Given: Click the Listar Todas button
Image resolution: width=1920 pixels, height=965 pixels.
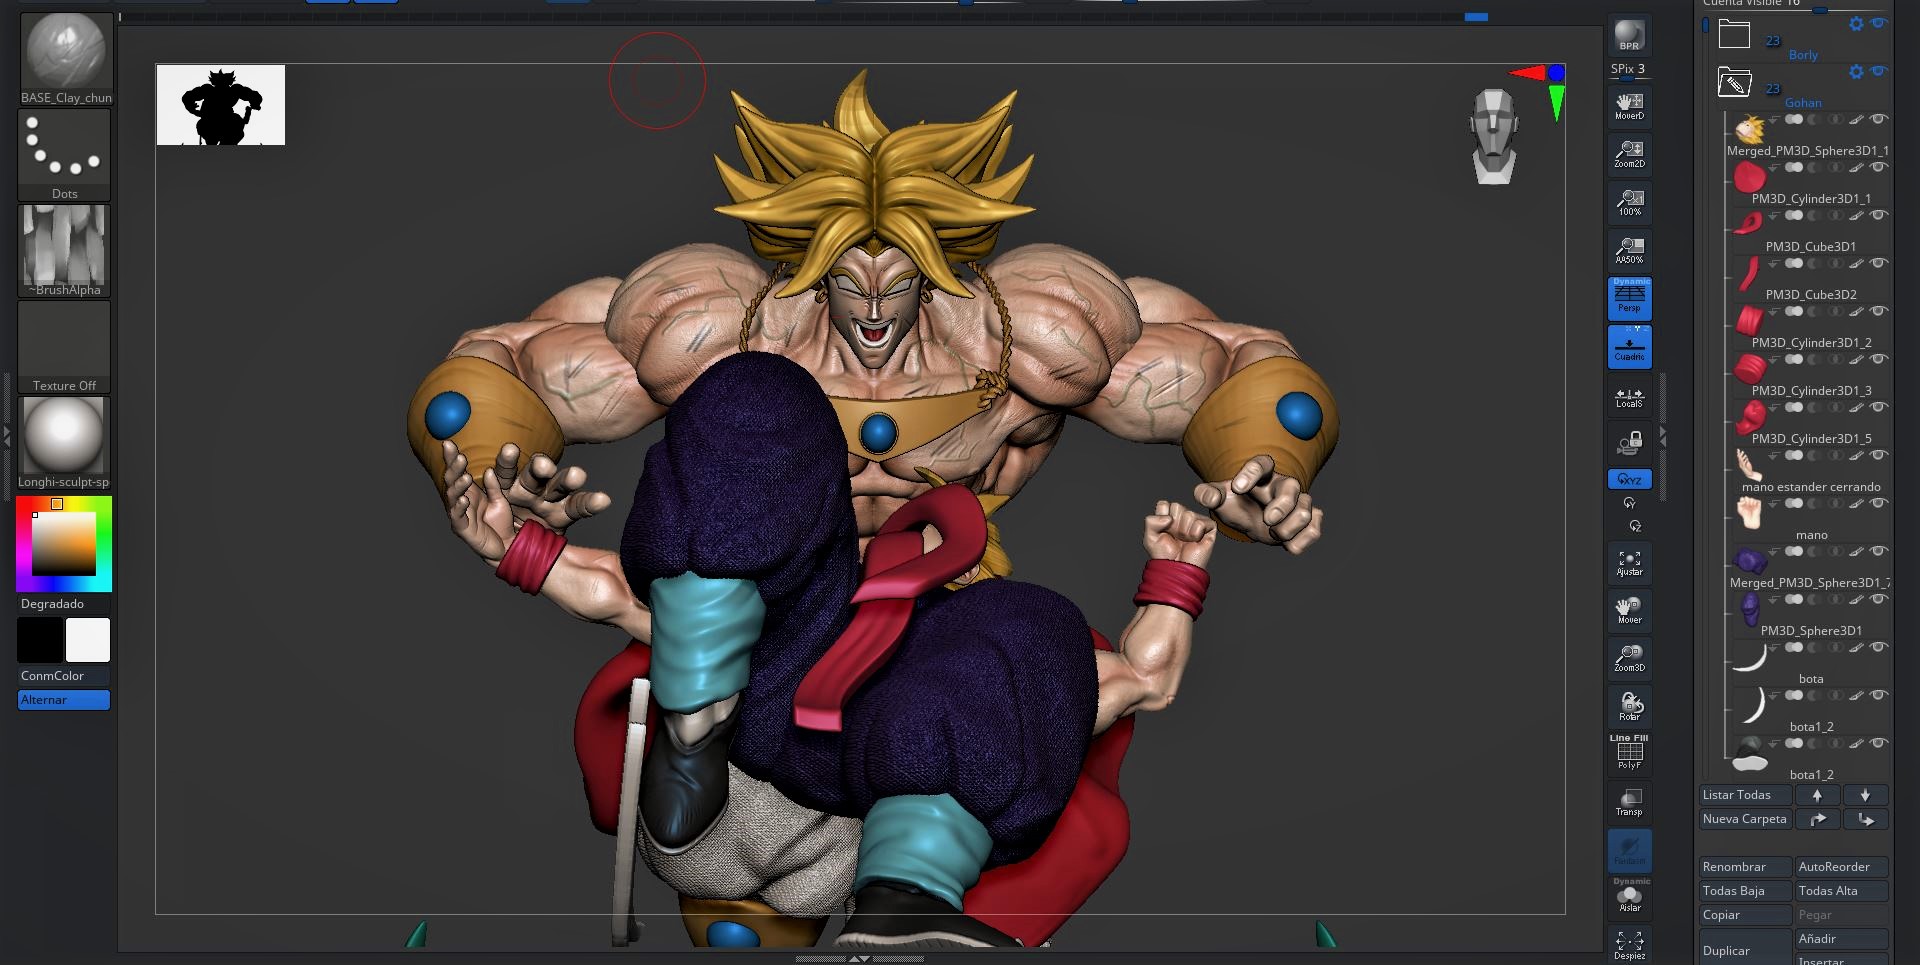Looking at the screenshot, I should [1745, 795].
